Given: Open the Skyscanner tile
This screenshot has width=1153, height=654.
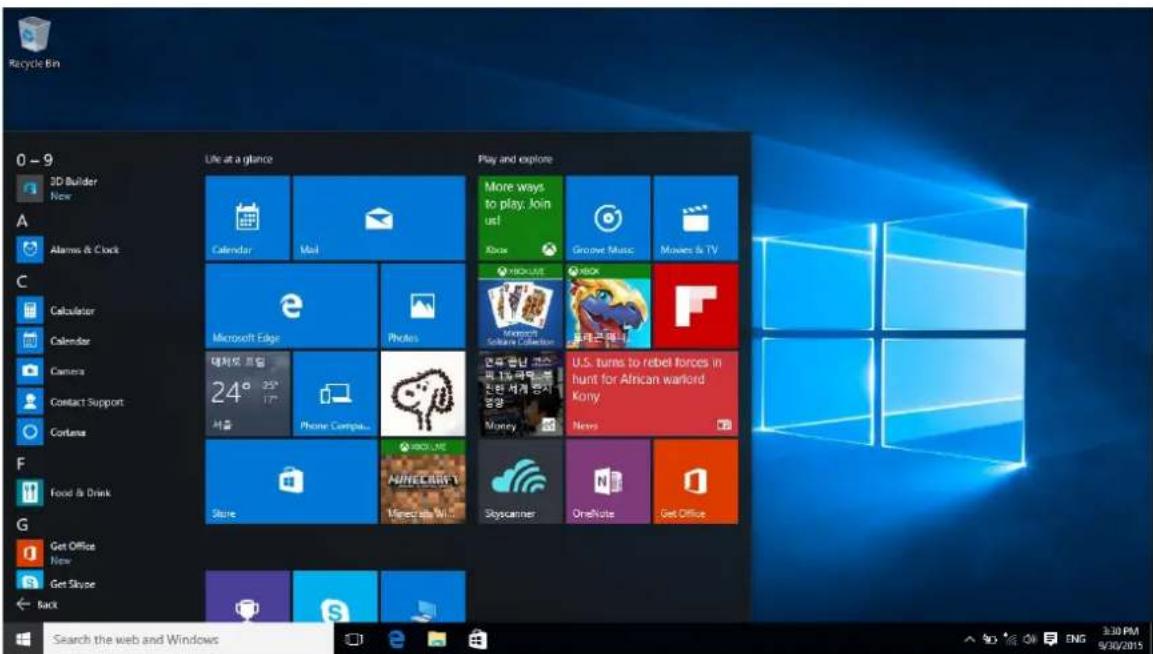Looking at the screenshot, I should click(x=520, y=482).
